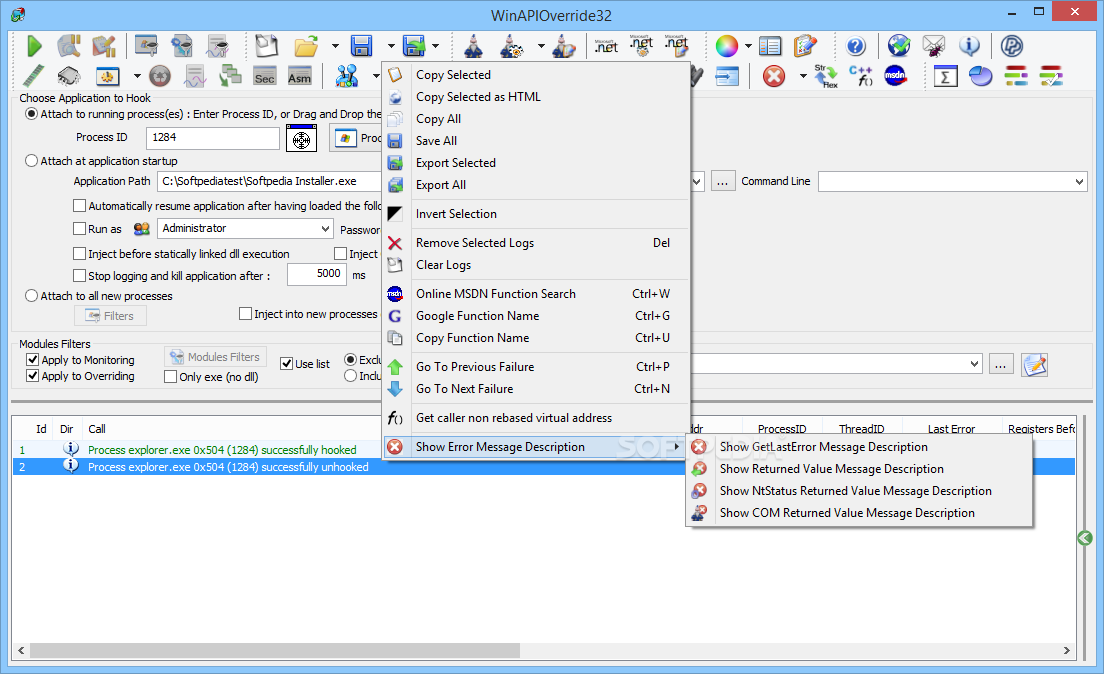Click the blue info bubble About icon
The width and height of the screenshot is (1104, 674).
[x=970, y=46]
